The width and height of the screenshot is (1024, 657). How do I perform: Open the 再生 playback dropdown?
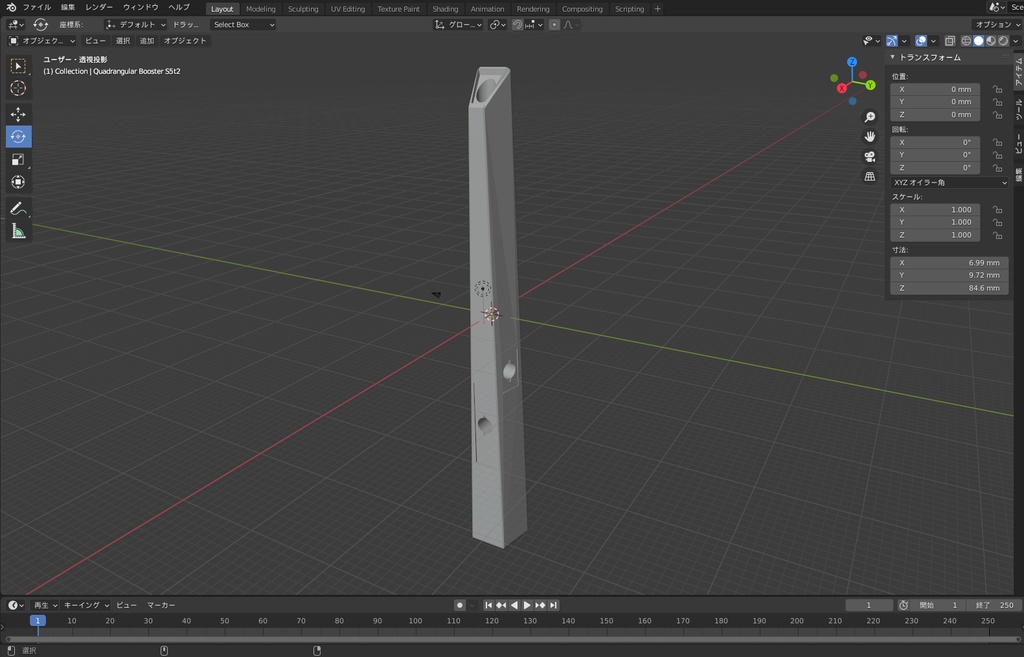[x=45, y=605]
